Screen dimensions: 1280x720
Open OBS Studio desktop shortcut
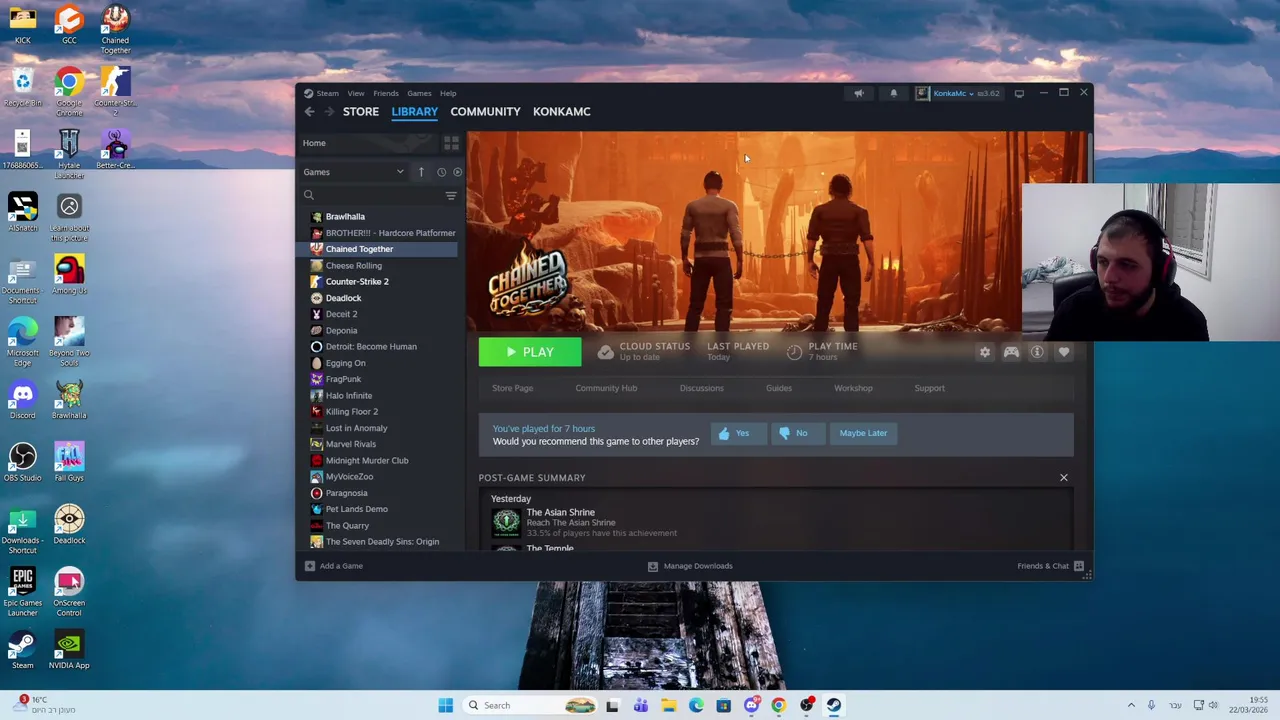pos(22,462)
